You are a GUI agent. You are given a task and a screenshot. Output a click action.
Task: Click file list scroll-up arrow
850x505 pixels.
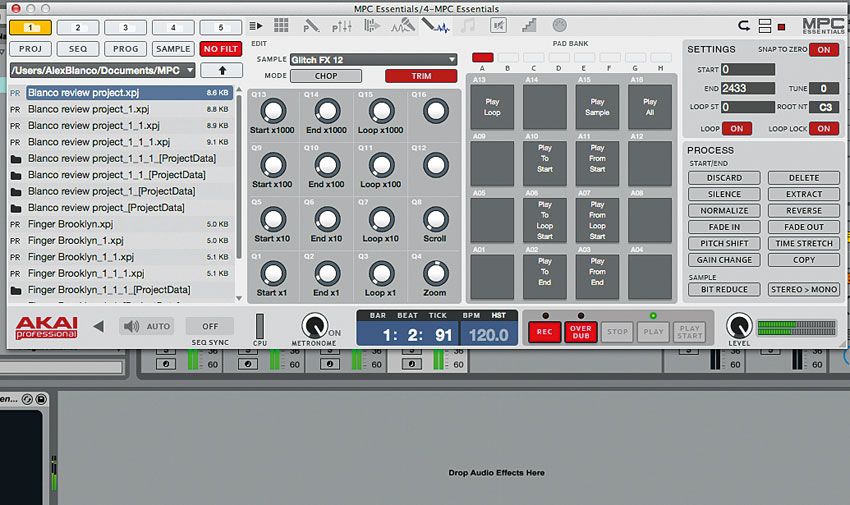click(239, 89)
